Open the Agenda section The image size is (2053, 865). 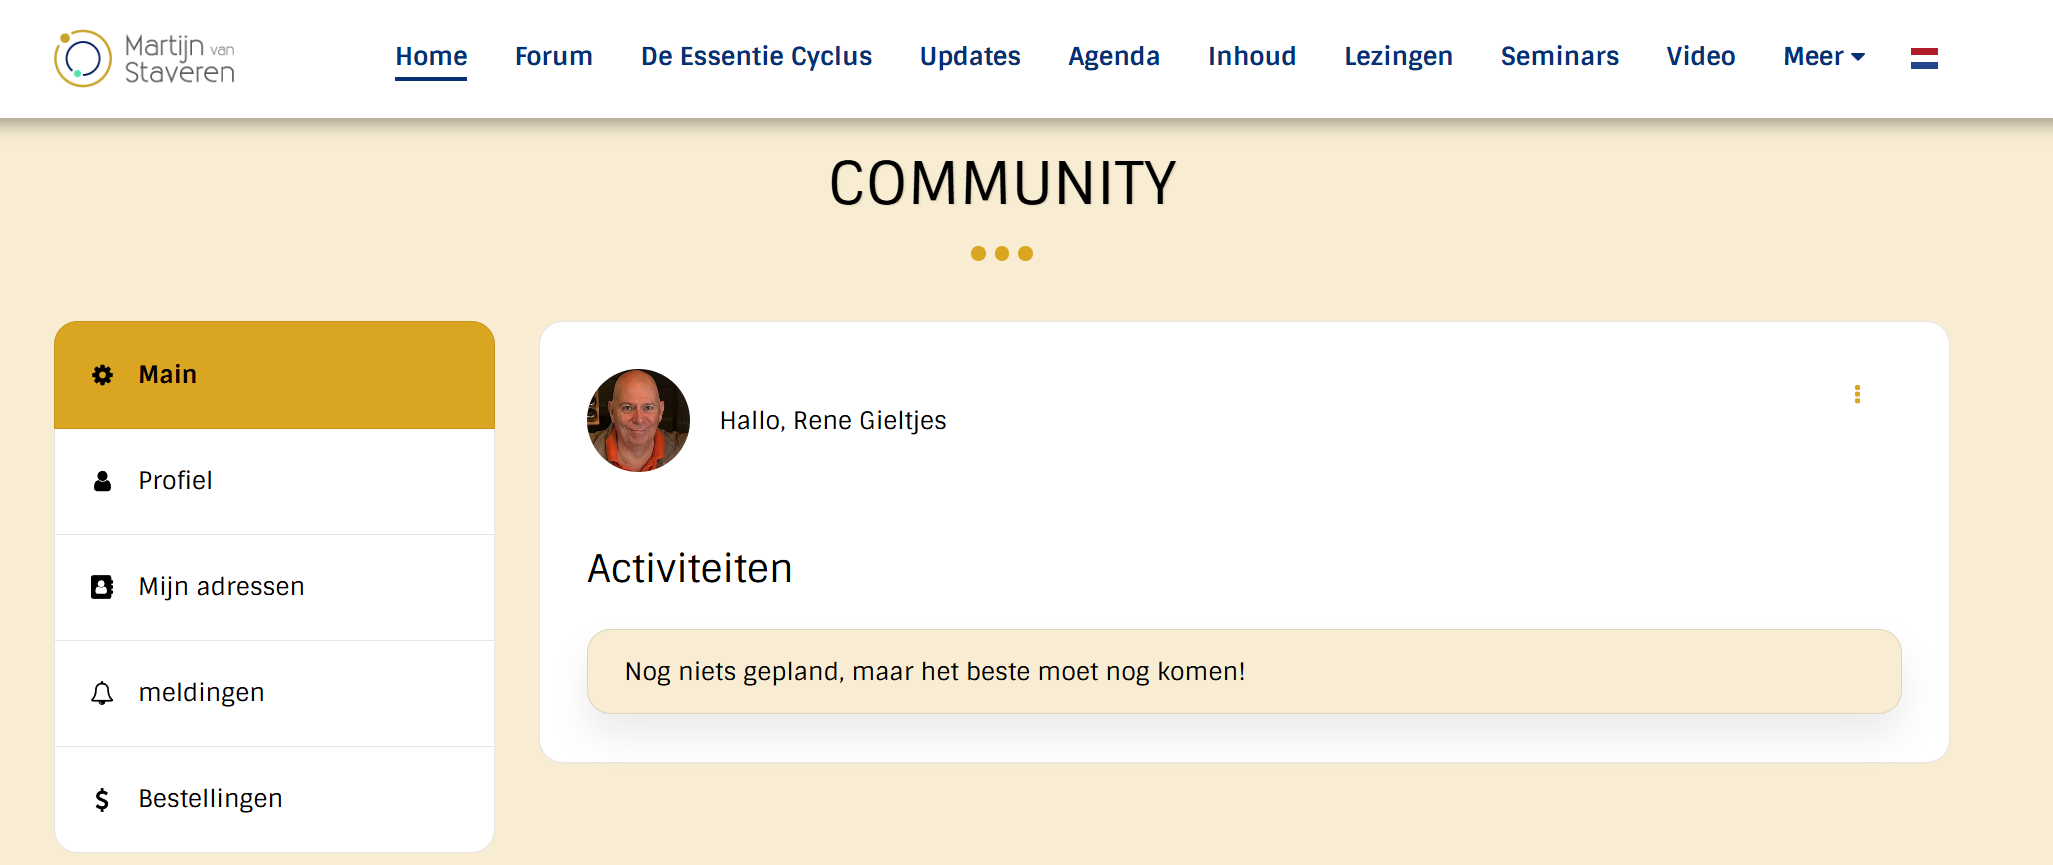[x=1114, y=57]
